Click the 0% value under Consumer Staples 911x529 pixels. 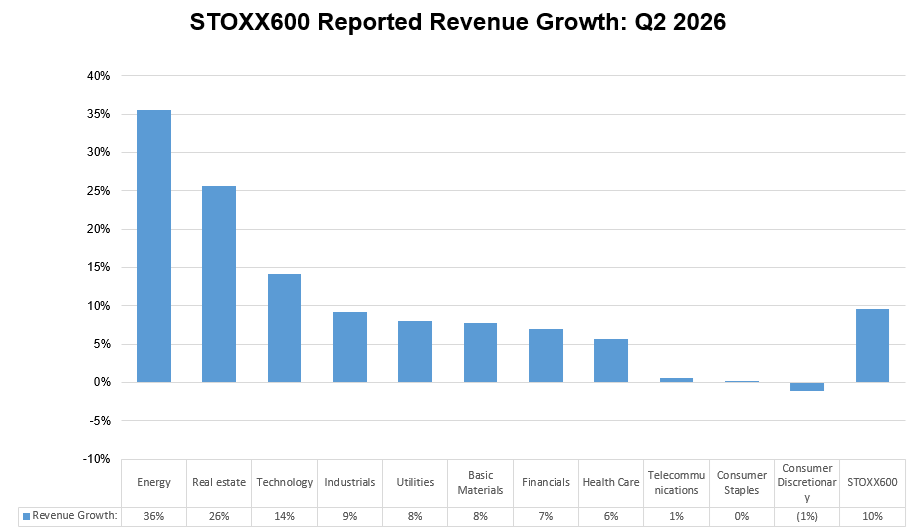pyautogui.click(x=741, y=516)
